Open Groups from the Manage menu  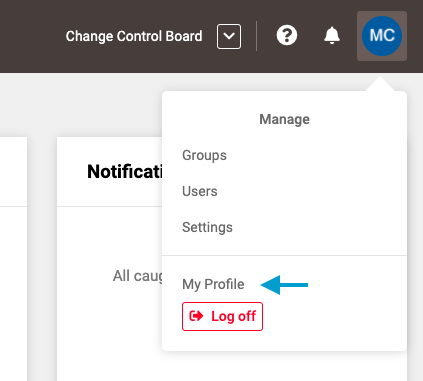pos(204,155)
